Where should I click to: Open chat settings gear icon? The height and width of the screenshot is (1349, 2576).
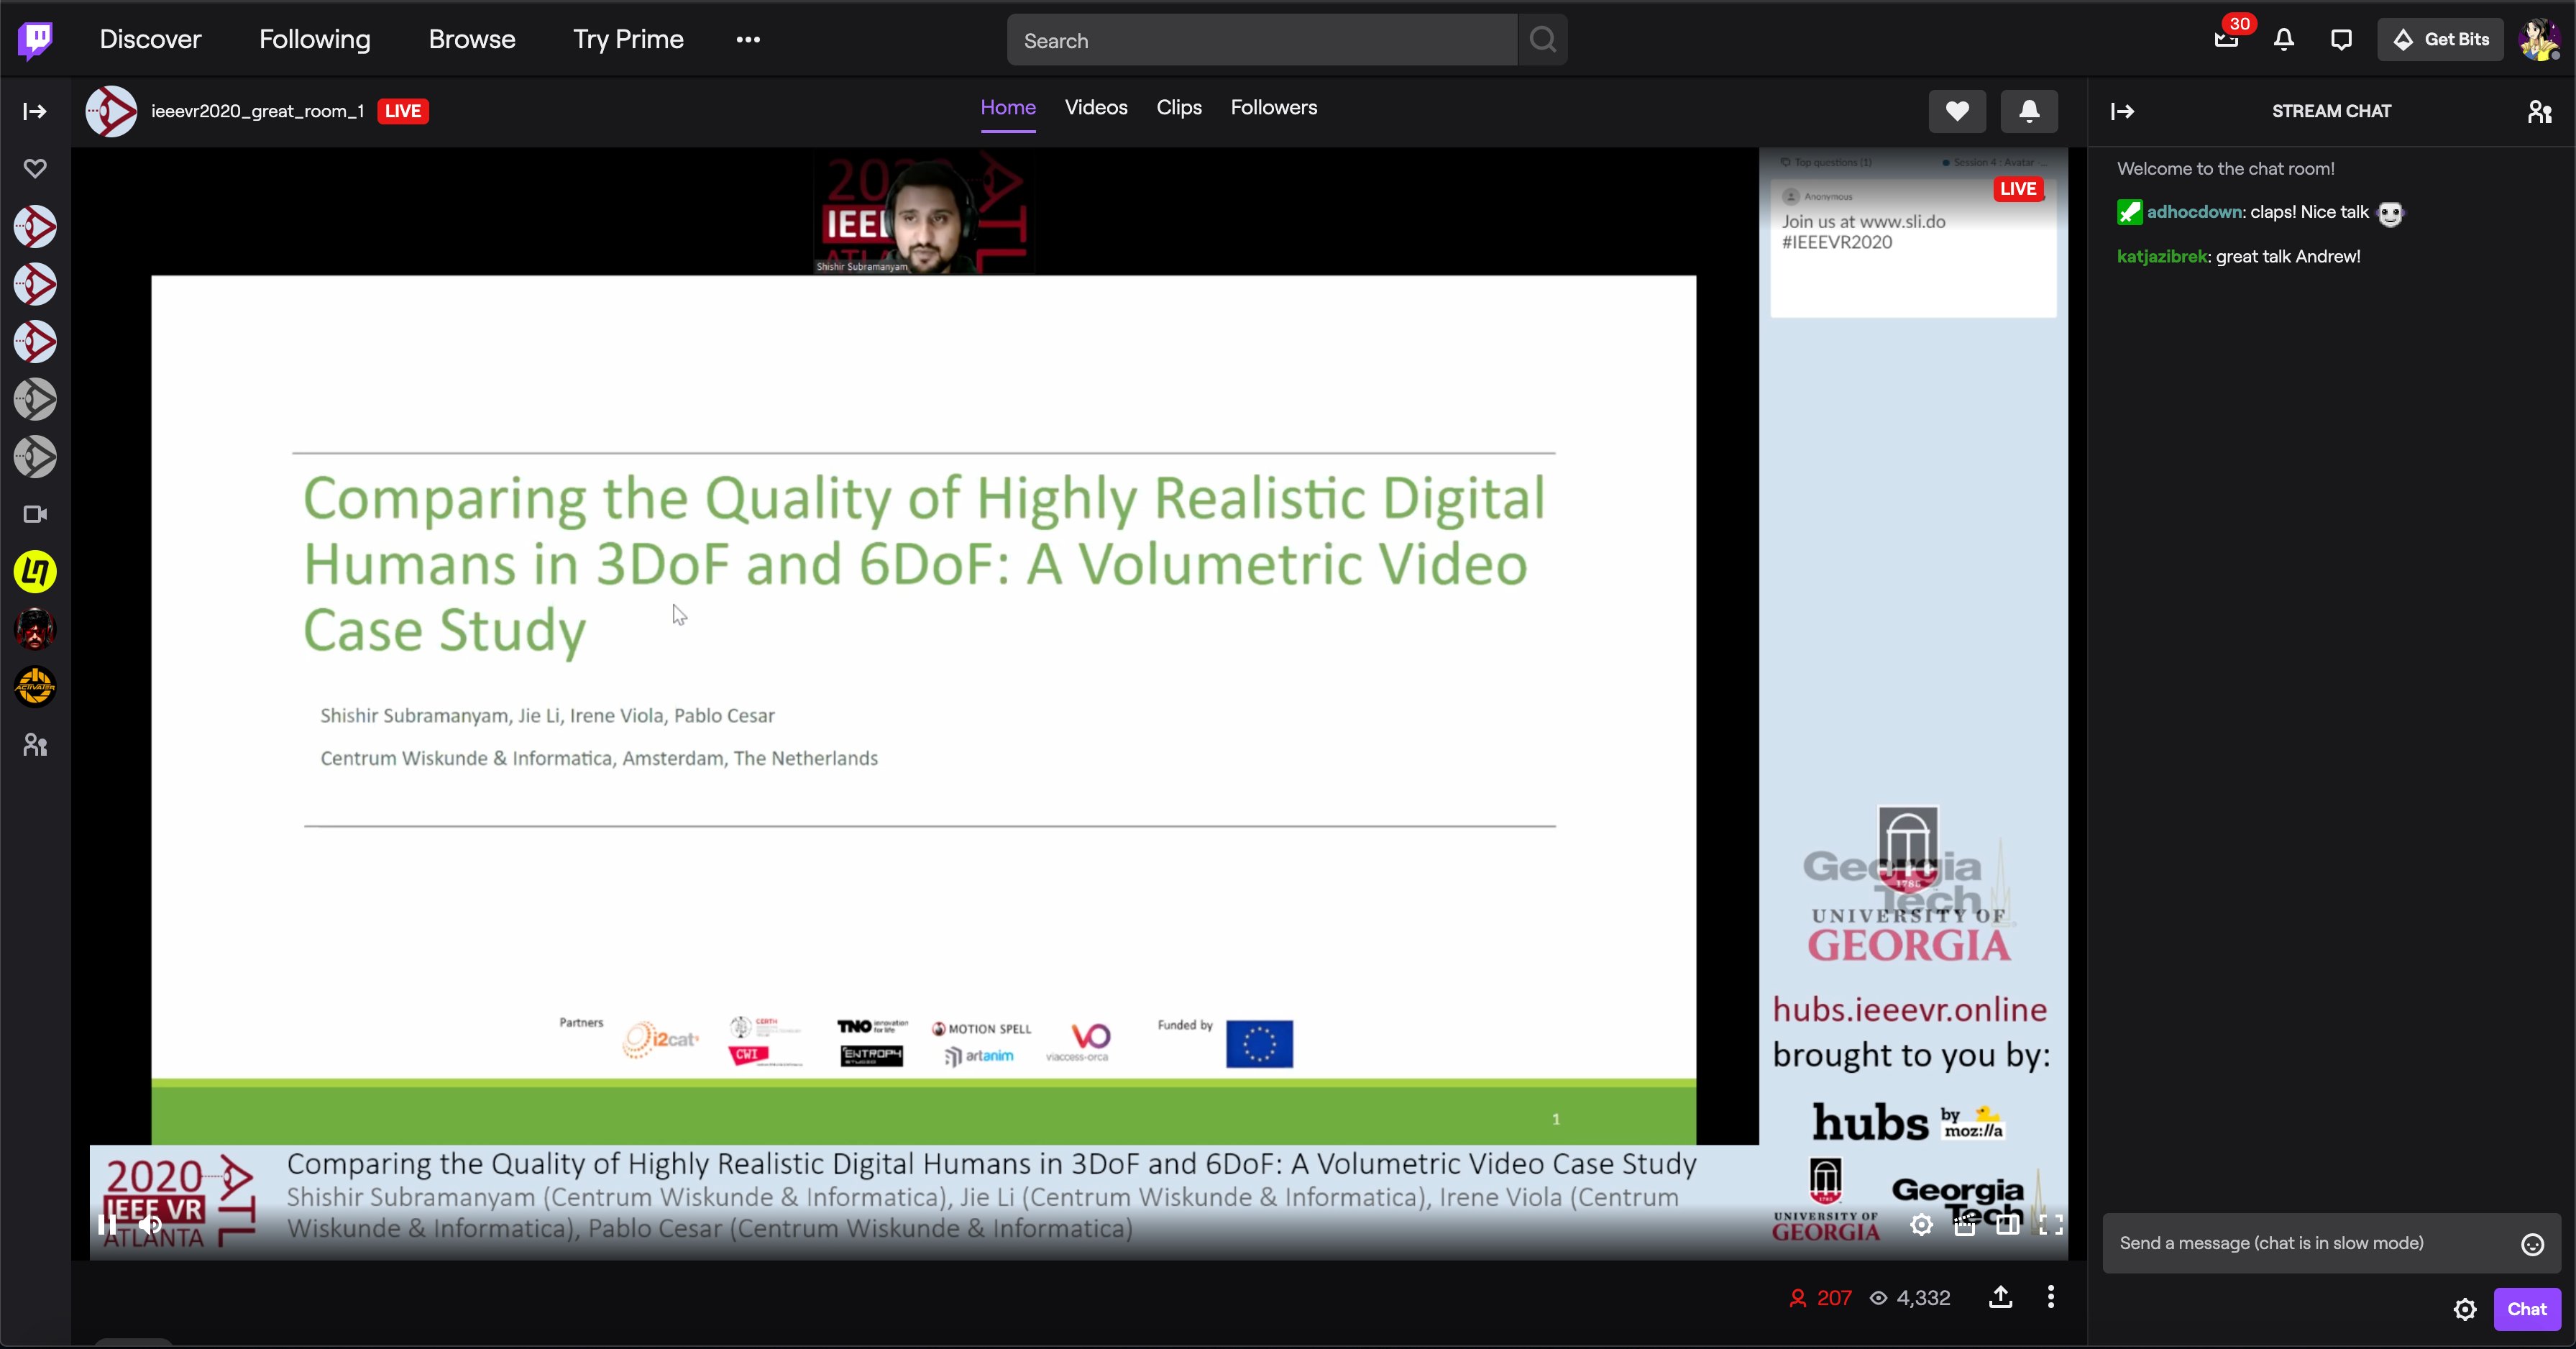(x=2465, y=1309)
